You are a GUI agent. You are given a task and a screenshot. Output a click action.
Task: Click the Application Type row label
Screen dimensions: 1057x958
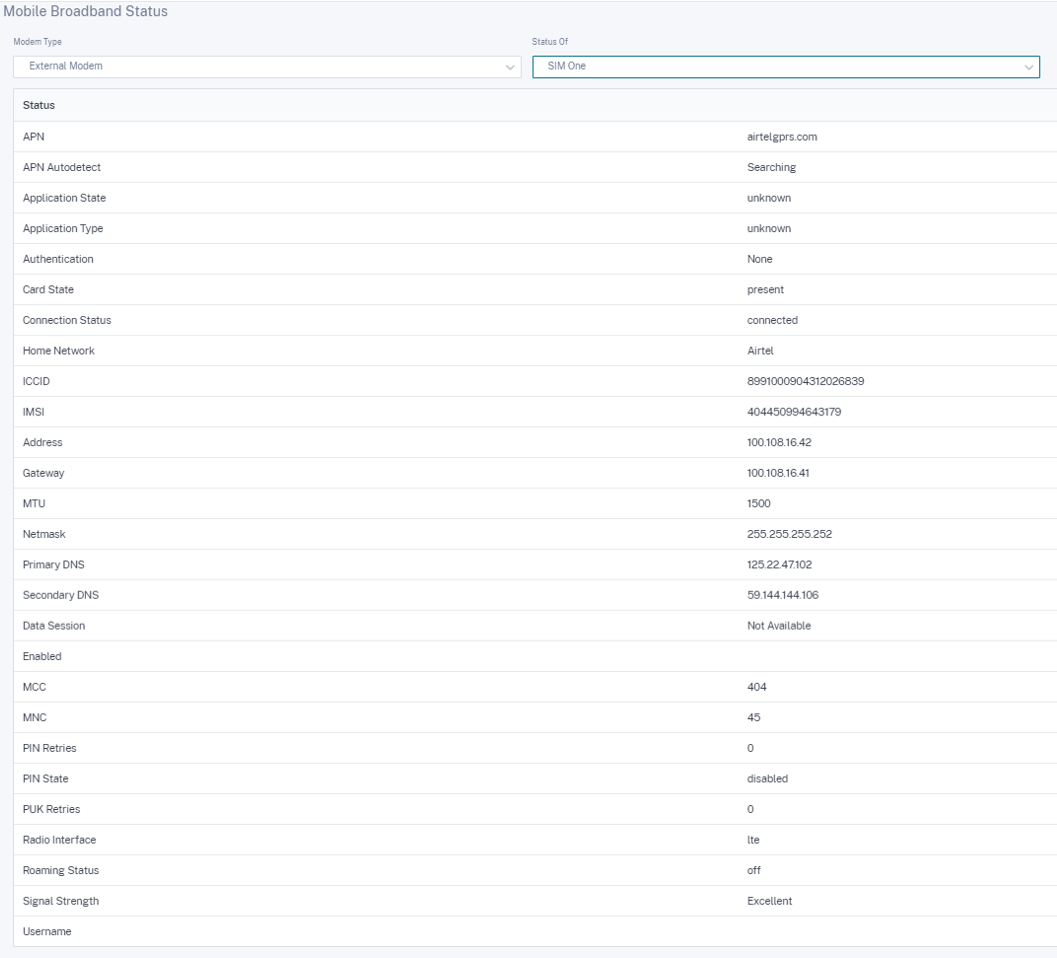[63, 229]
